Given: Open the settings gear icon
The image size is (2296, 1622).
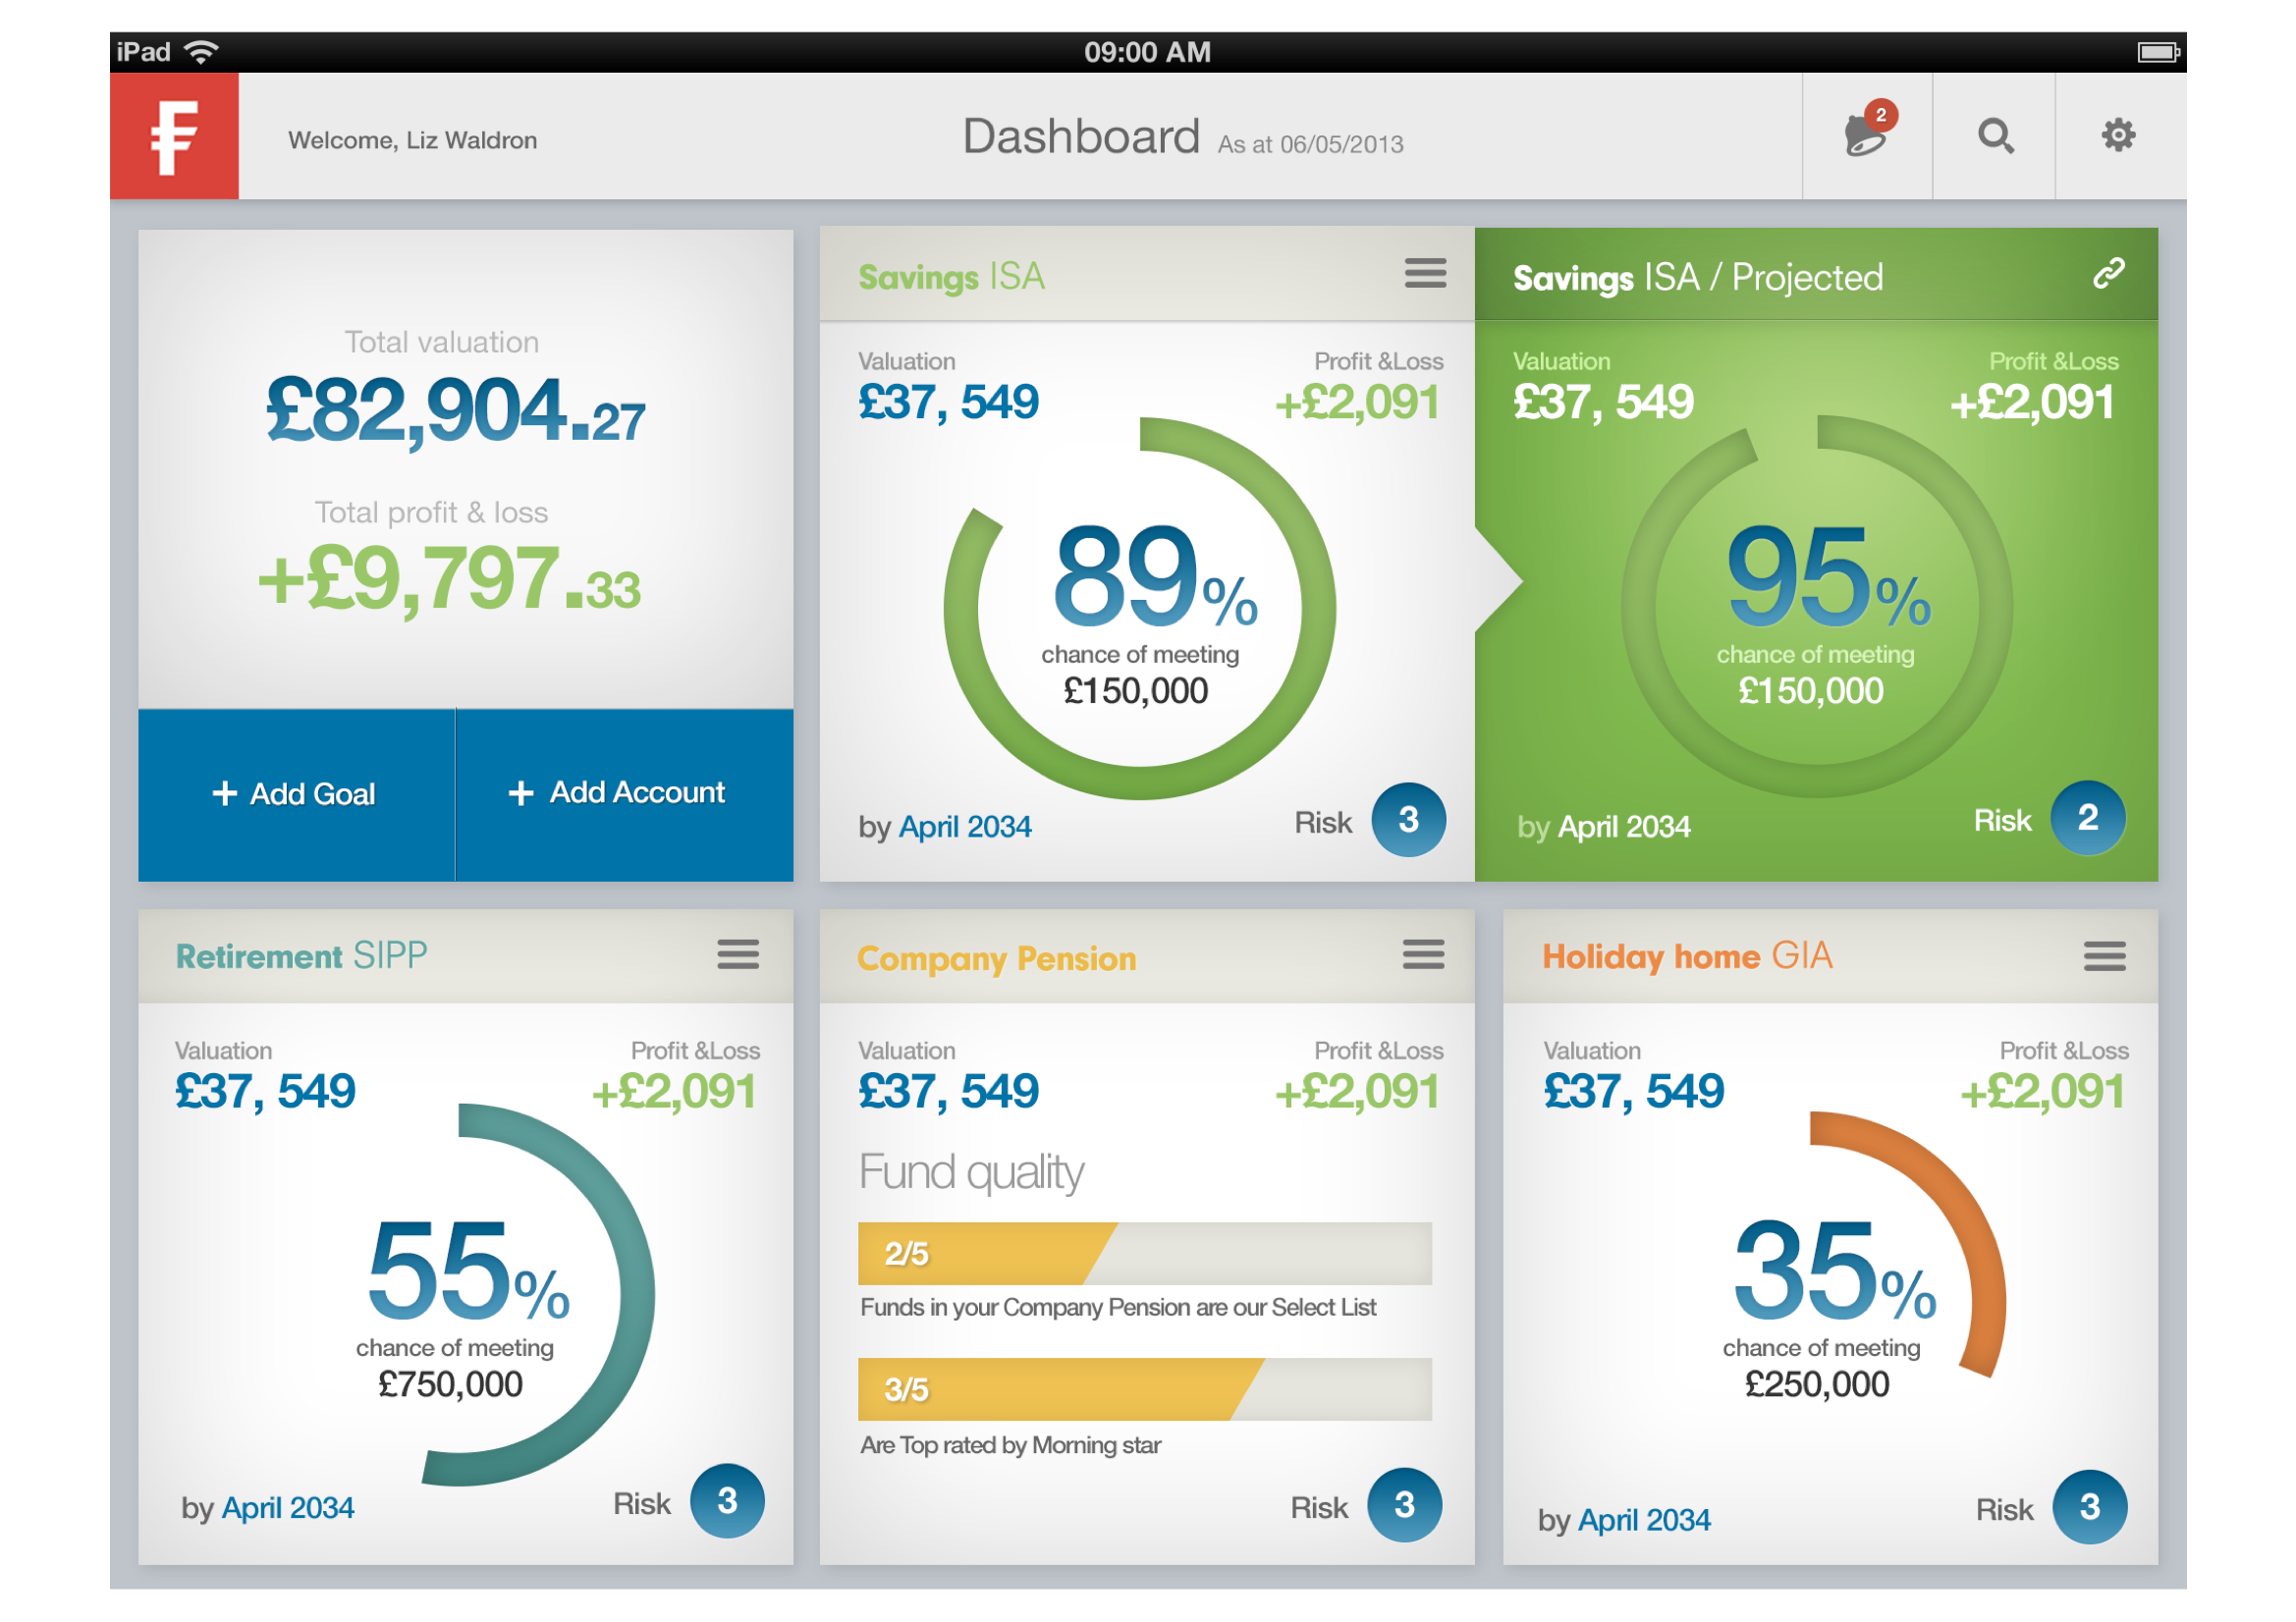Looking at the screenshot, I should click(x=2118, y=135).
